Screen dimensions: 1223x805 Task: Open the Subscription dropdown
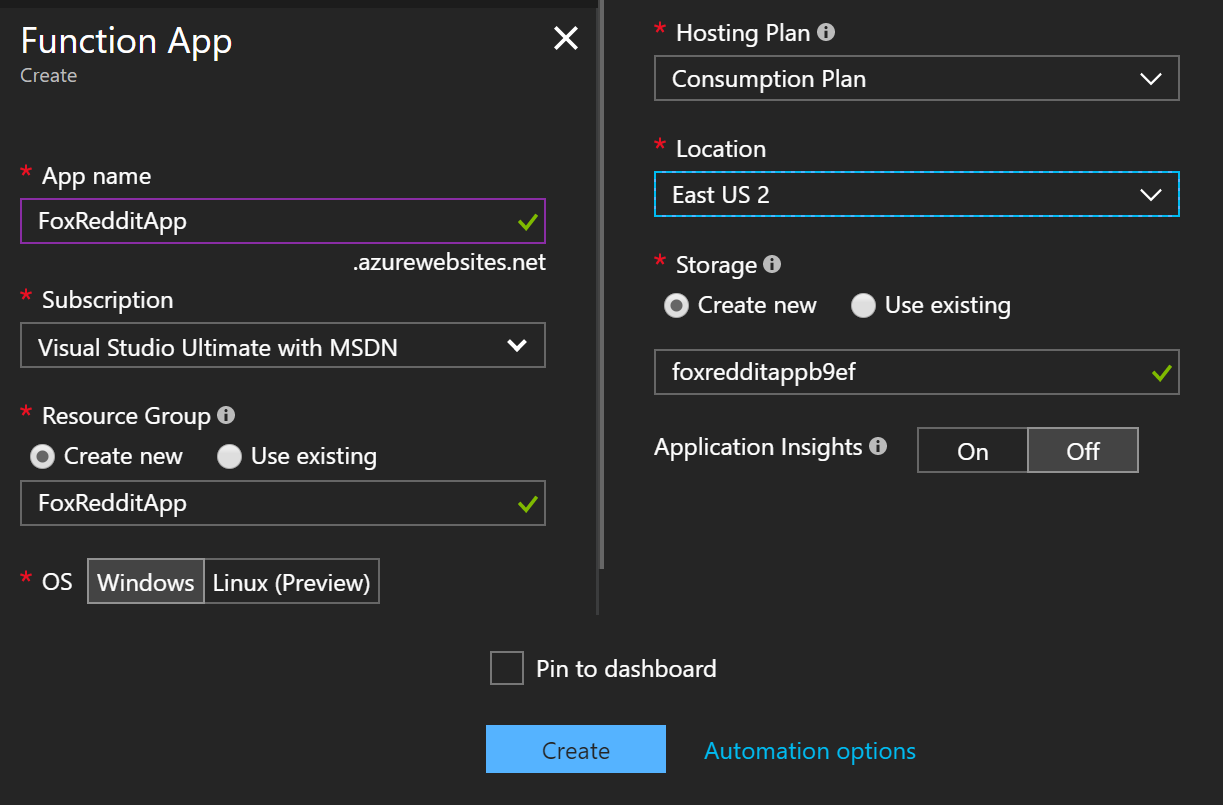283,345
